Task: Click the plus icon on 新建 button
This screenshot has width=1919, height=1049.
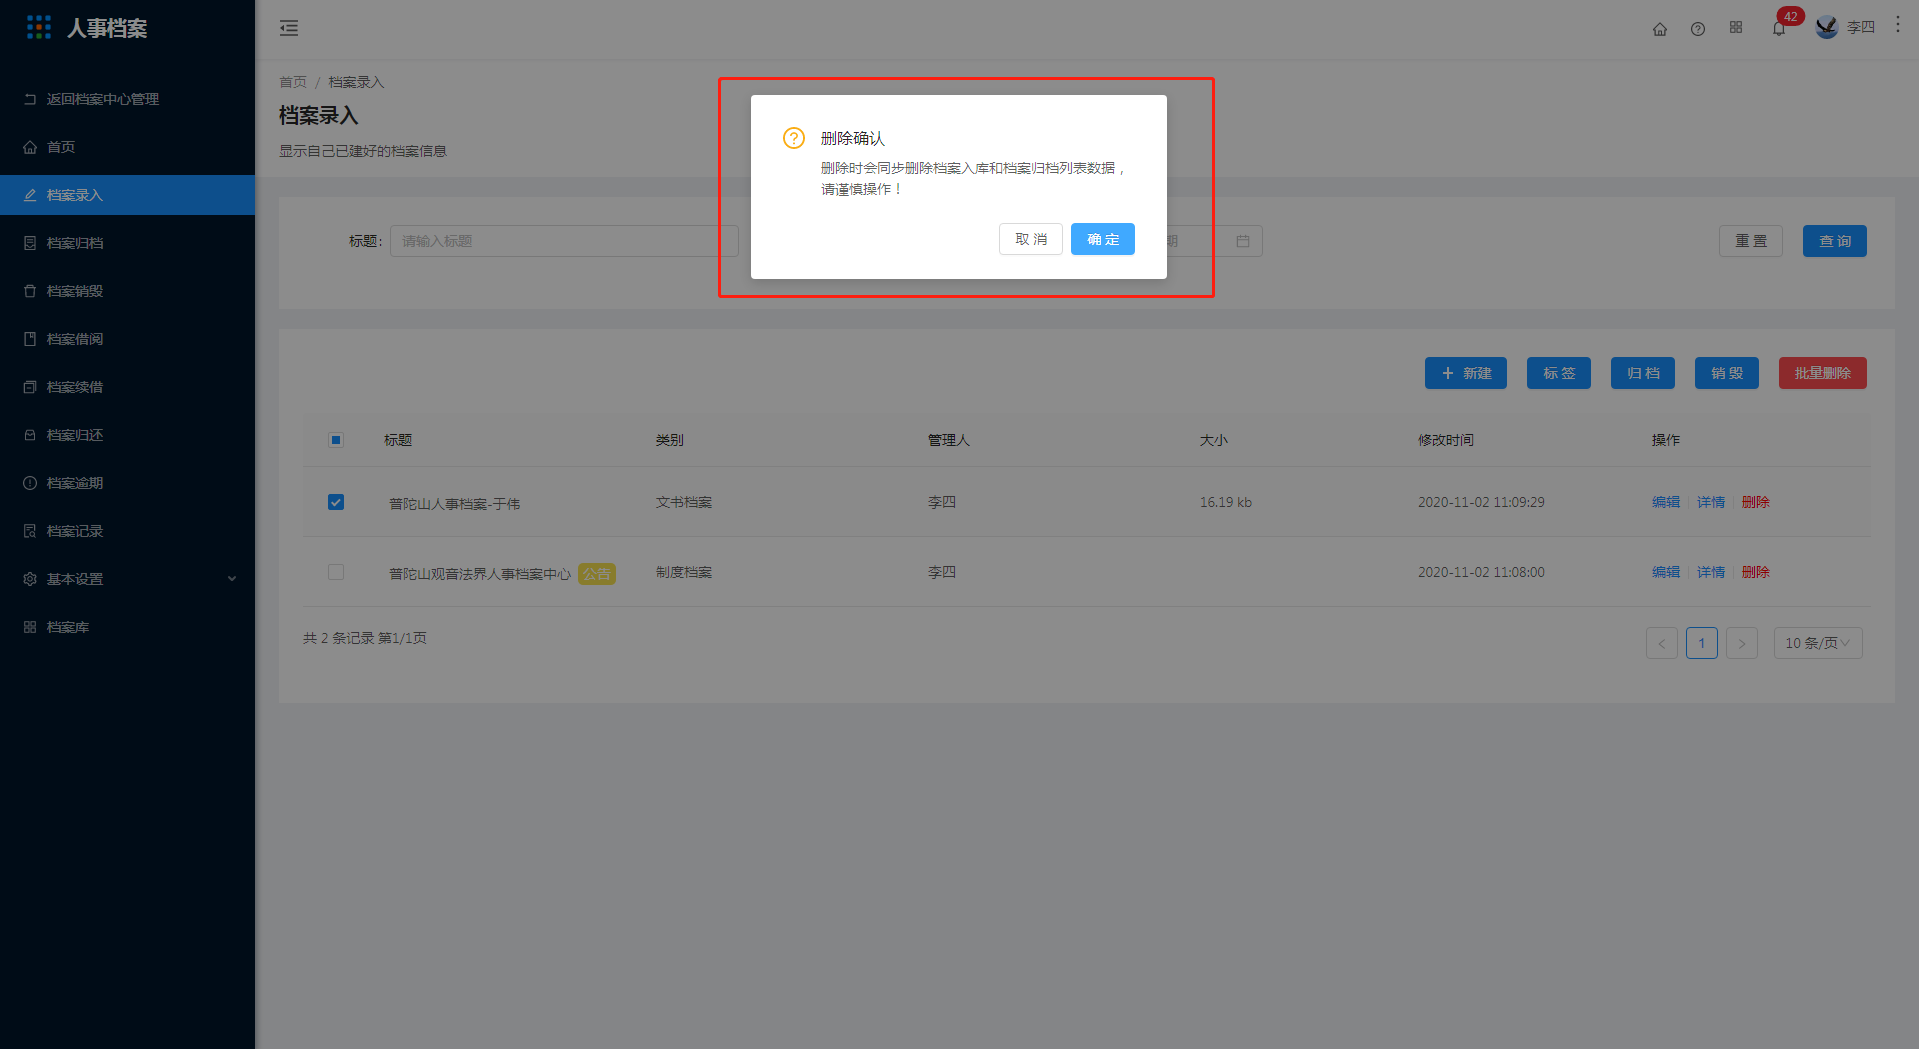Action: (1448, 373)
